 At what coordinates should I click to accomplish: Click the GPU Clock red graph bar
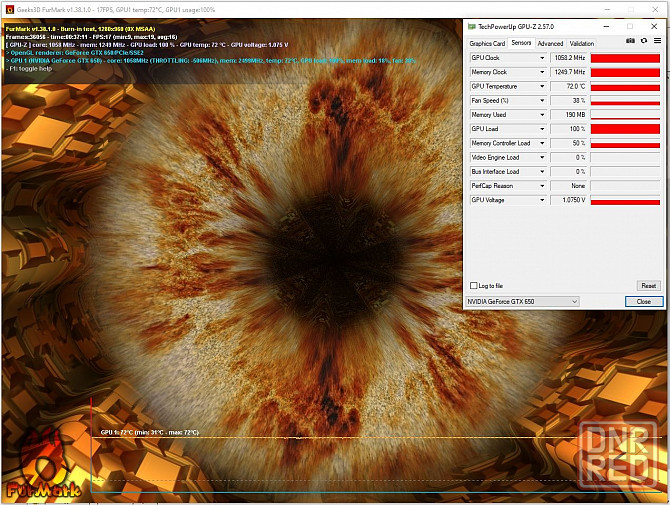[625, 58]
